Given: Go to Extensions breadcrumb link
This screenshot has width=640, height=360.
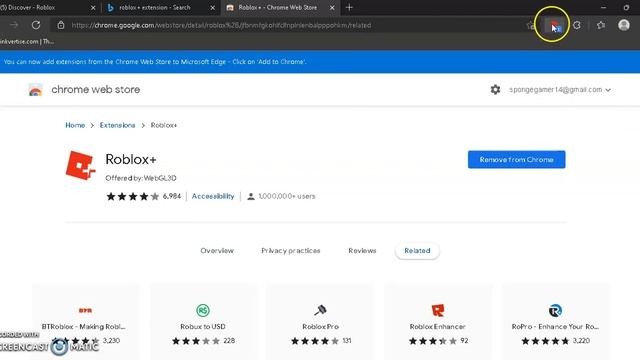Looking at the screenshot, I should click(x=118, y=125).
